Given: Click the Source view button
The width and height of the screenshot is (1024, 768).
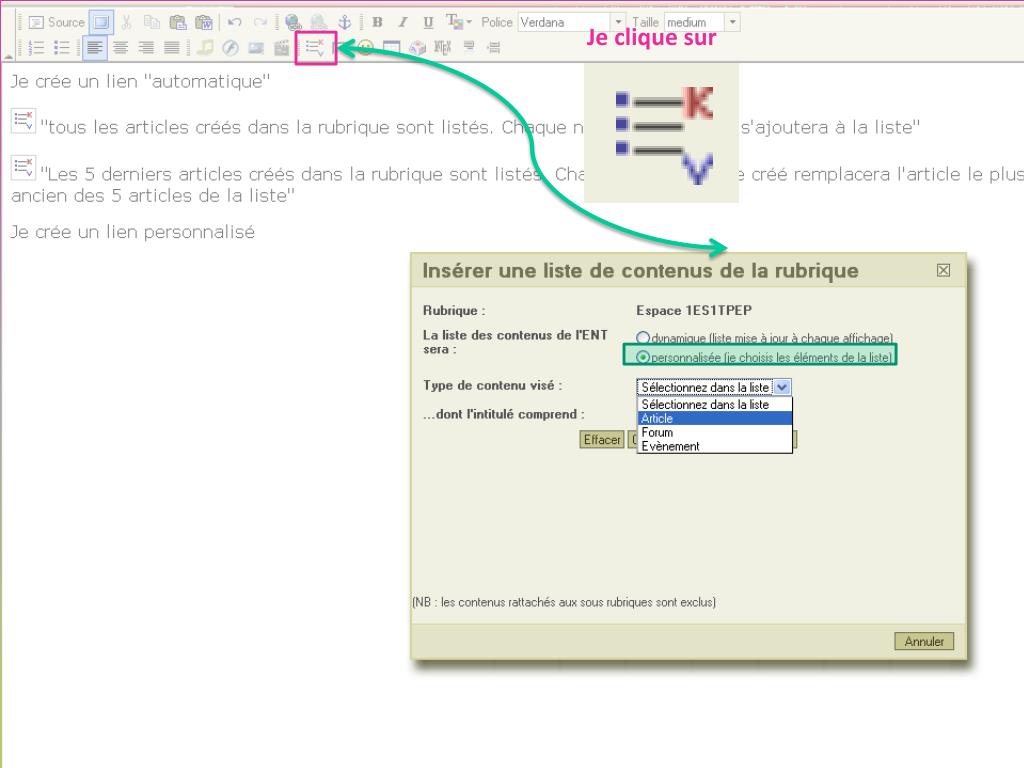Looking at the screenshot, I should click(57, 22).
